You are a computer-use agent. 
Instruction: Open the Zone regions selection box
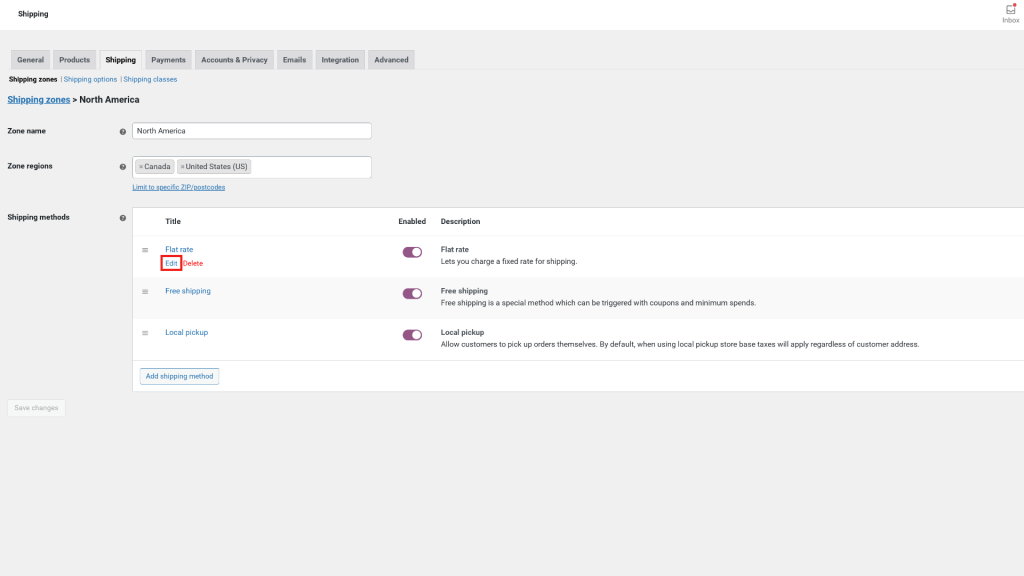(x=310, y=167)
